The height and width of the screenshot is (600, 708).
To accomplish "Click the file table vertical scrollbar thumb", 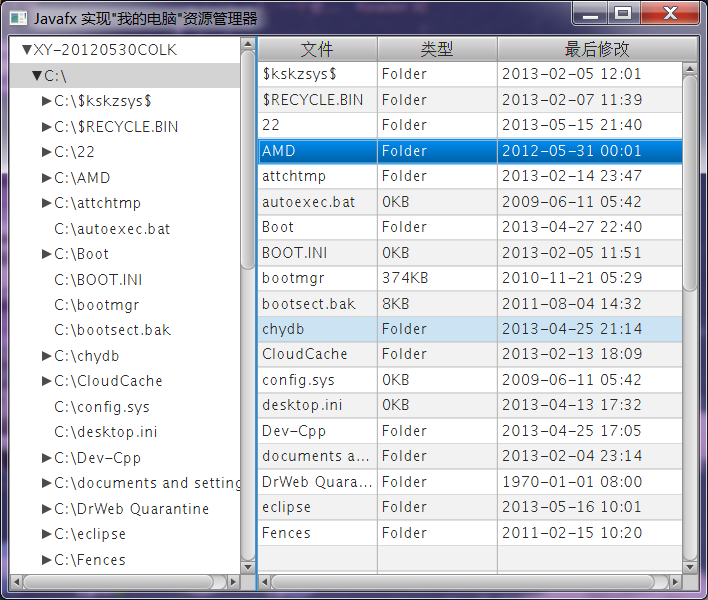I will [689, 183].
